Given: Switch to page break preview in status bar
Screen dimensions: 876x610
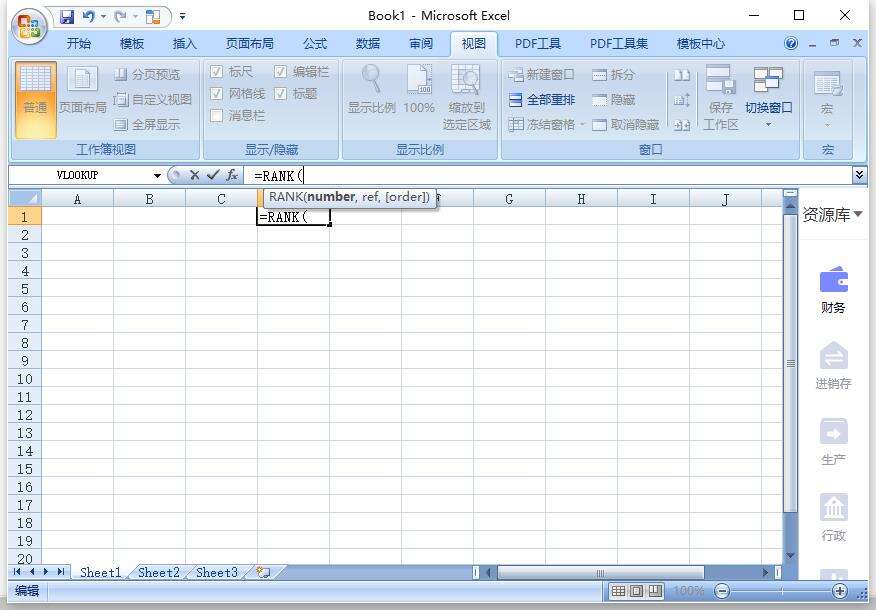Looking at the screenshot, I should pos(655,590).
